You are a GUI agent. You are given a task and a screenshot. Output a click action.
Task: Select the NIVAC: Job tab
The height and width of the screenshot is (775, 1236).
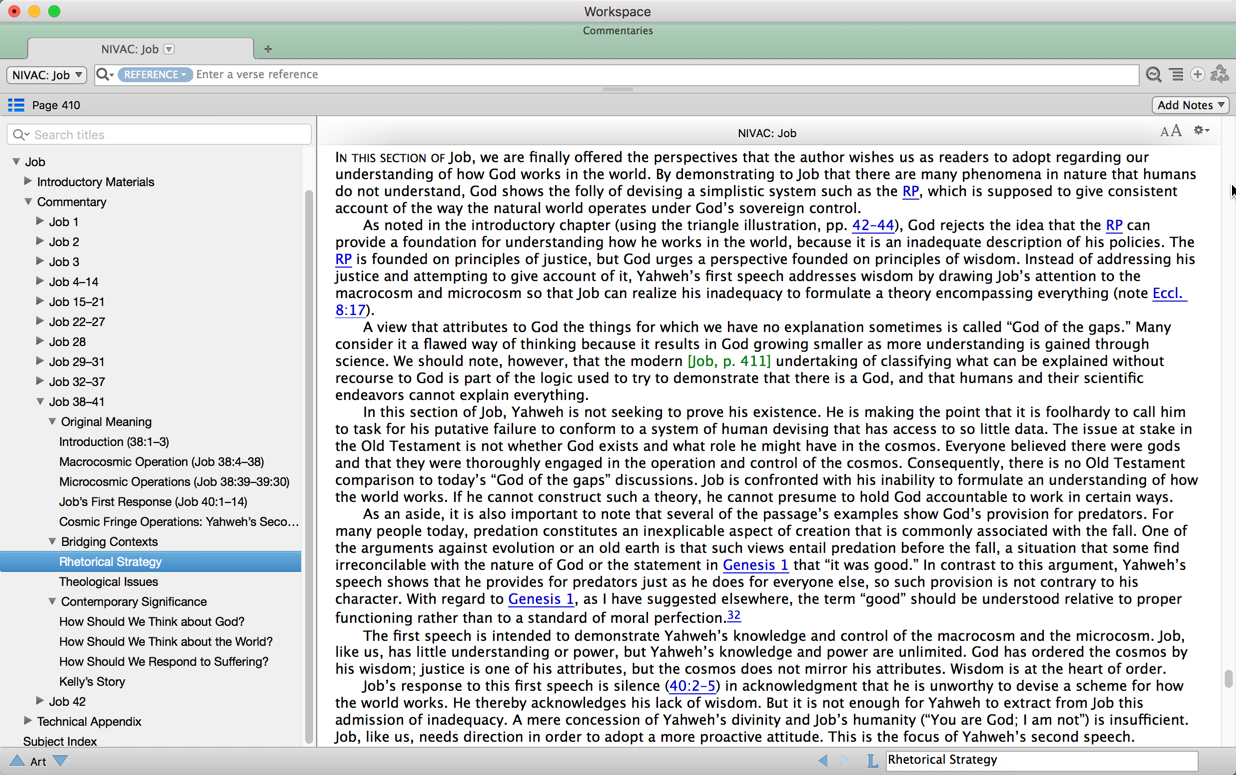(140, 49)
